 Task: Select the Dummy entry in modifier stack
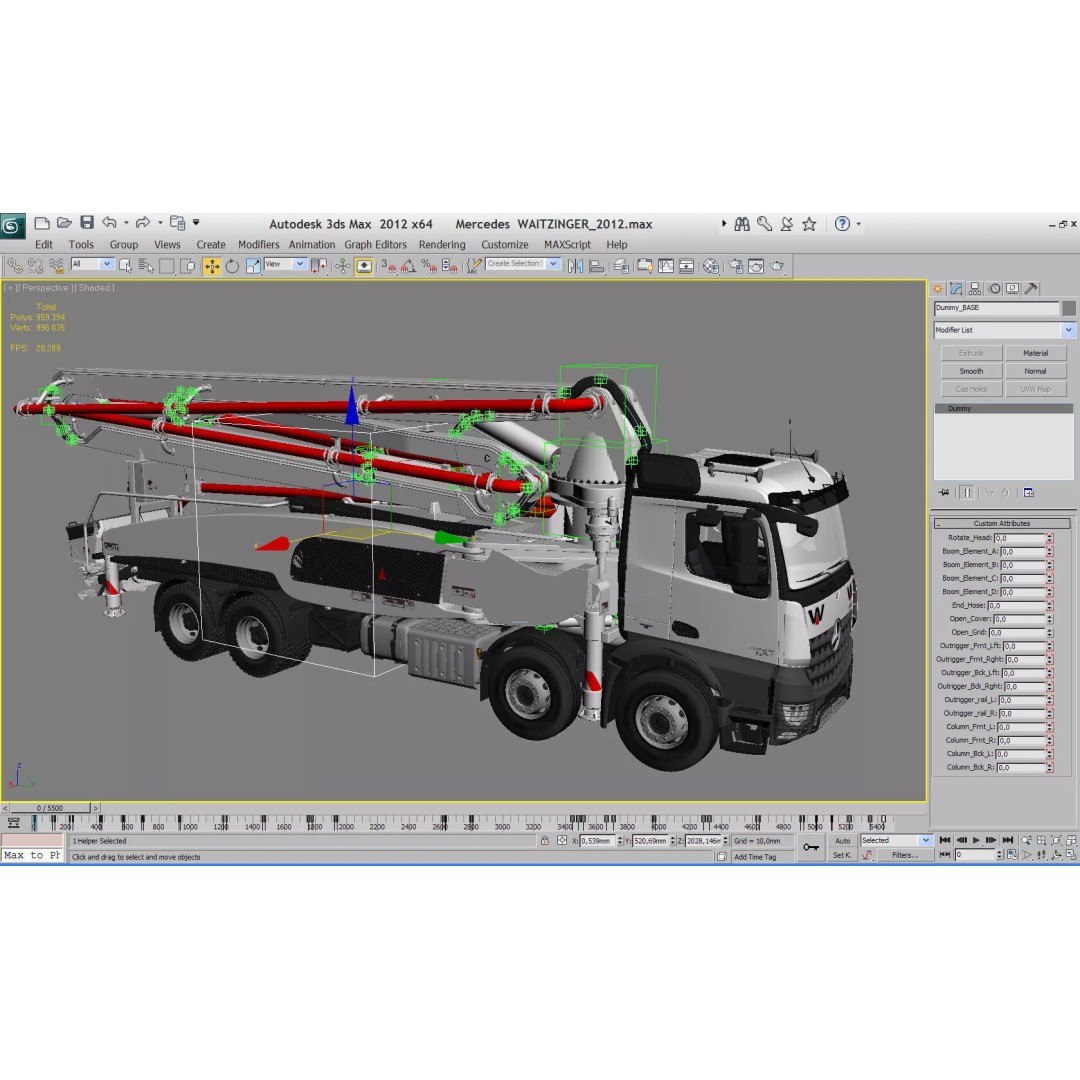[1003, 408]
